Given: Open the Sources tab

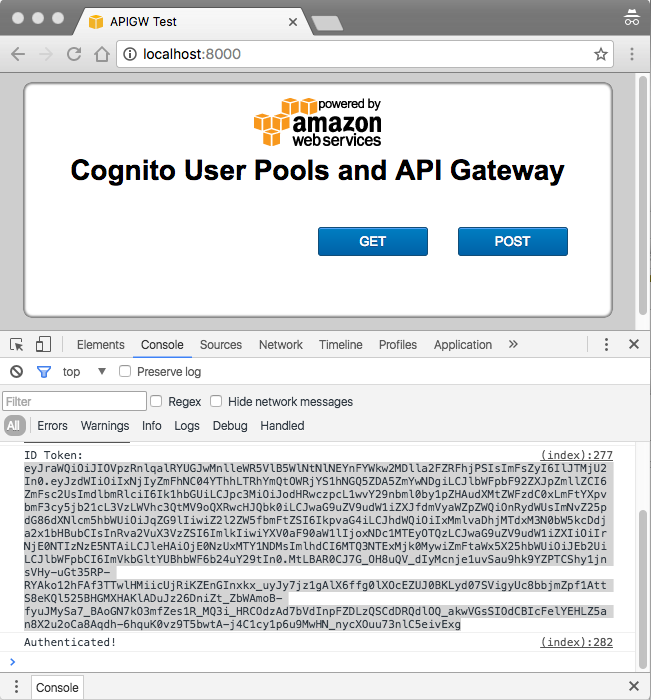Looking at the screenshot, I should (221, 345).
